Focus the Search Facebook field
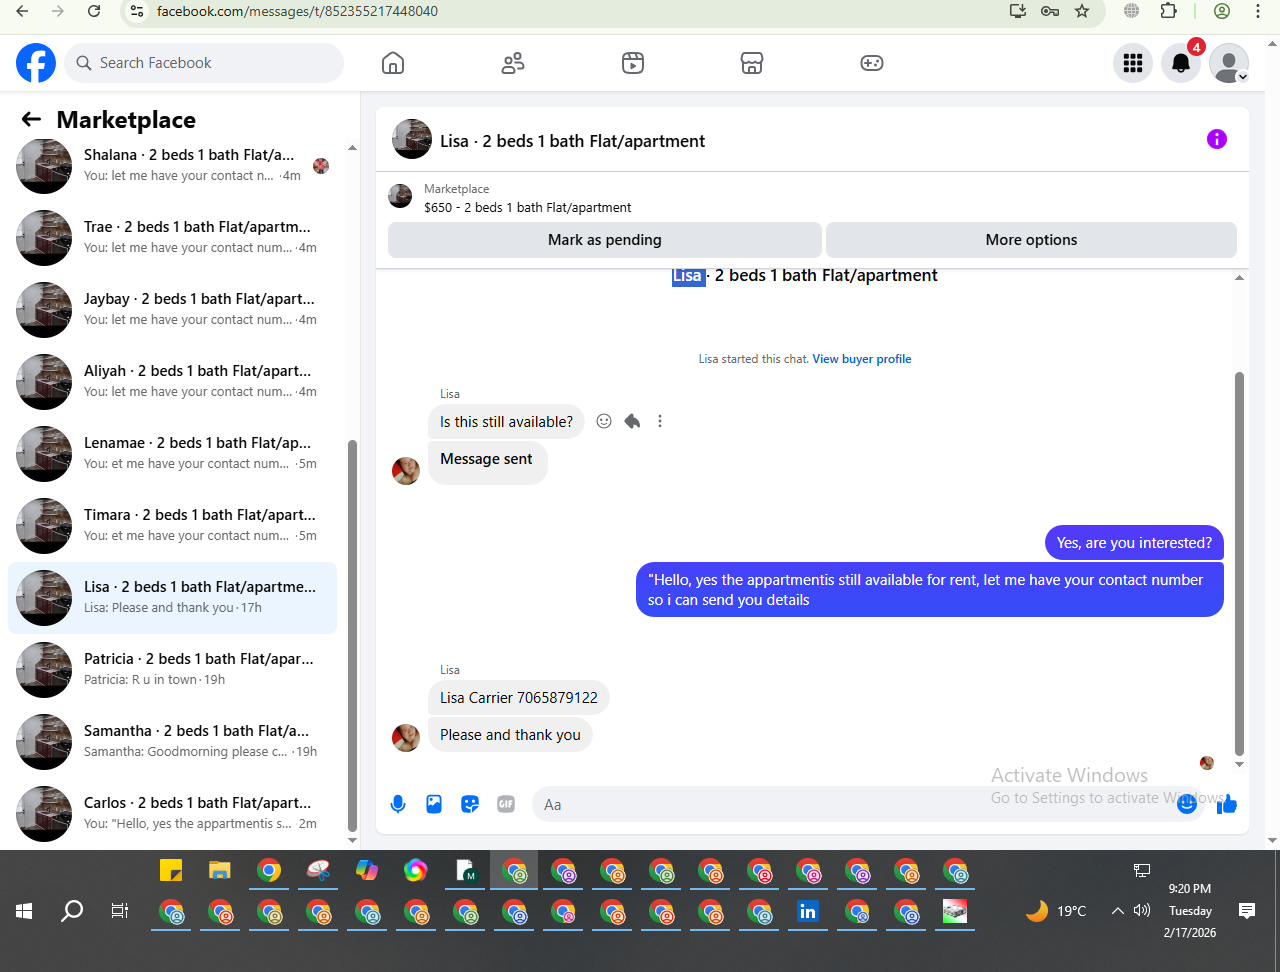1280x972 pixels. point(204,63)
